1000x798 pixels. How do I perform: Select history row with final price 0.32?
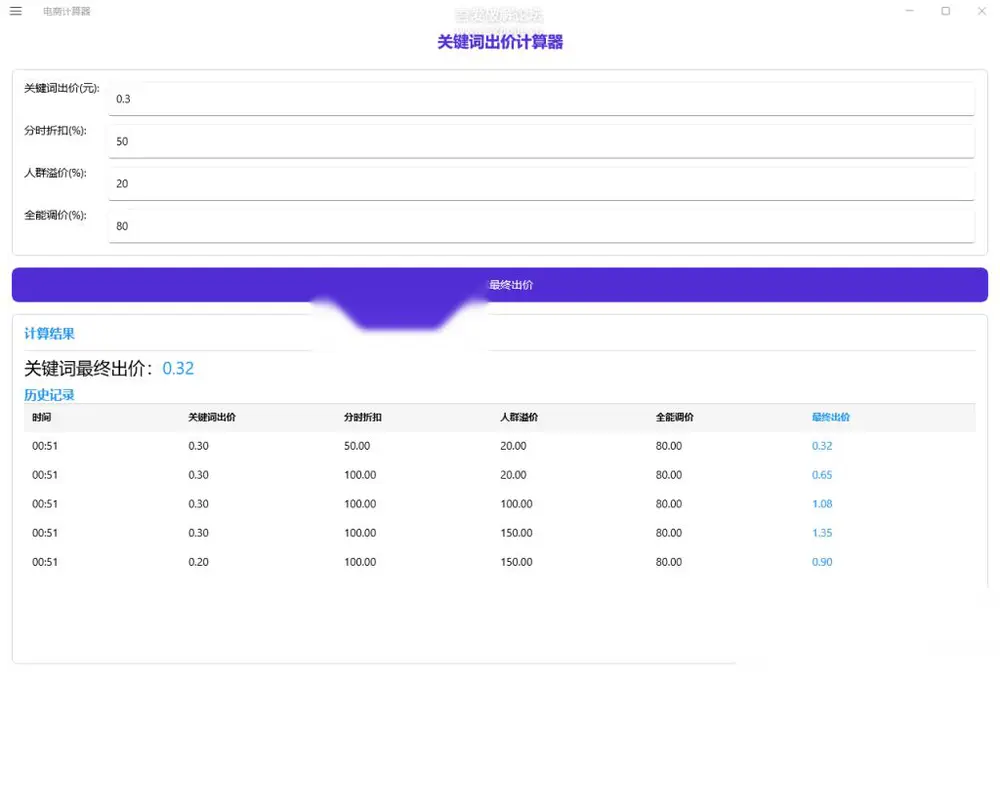[x=499, y=446]
